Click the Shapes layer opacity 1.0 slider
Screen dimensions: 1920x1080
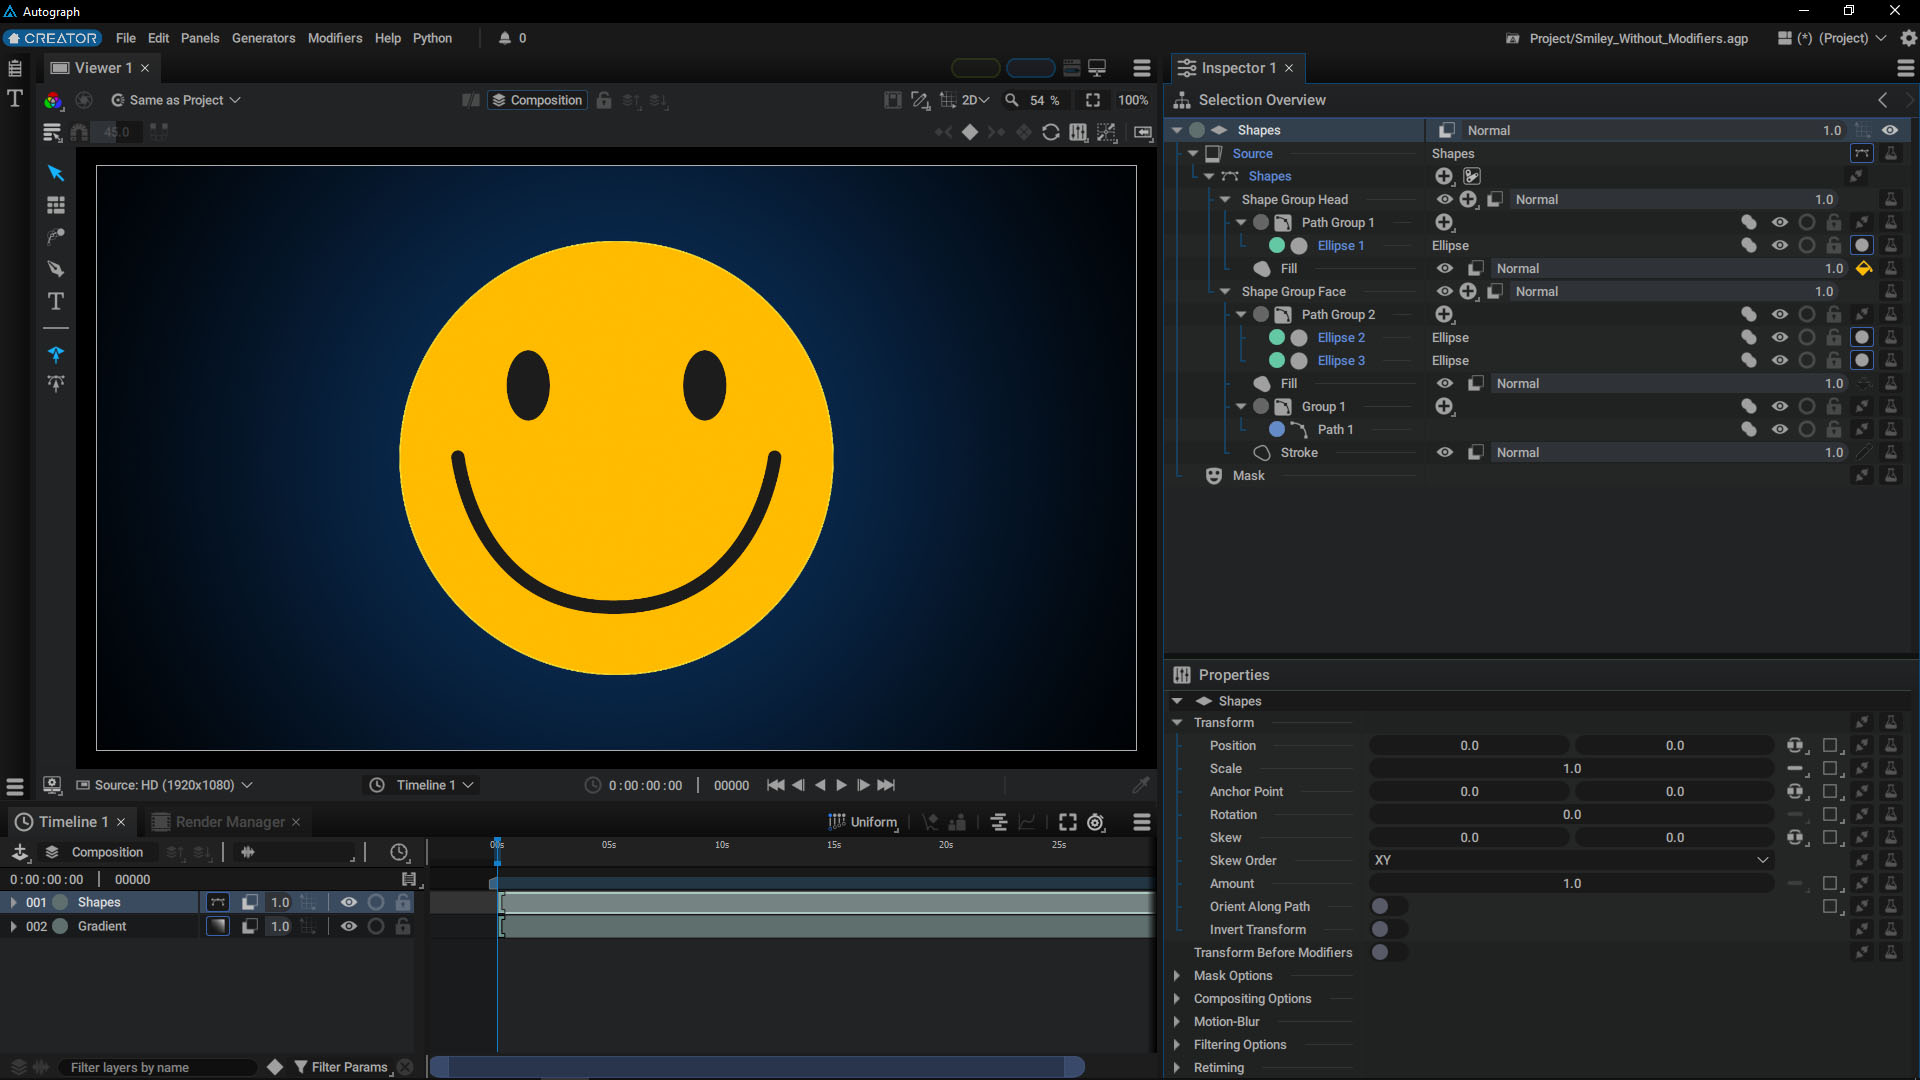pyautogui.click(x=280, y=902)
